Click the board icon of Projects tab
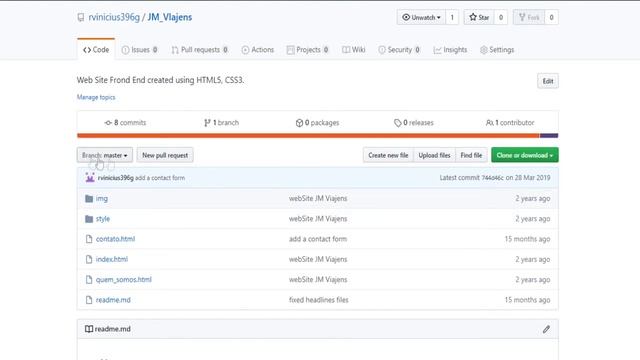 pos(290,50)
